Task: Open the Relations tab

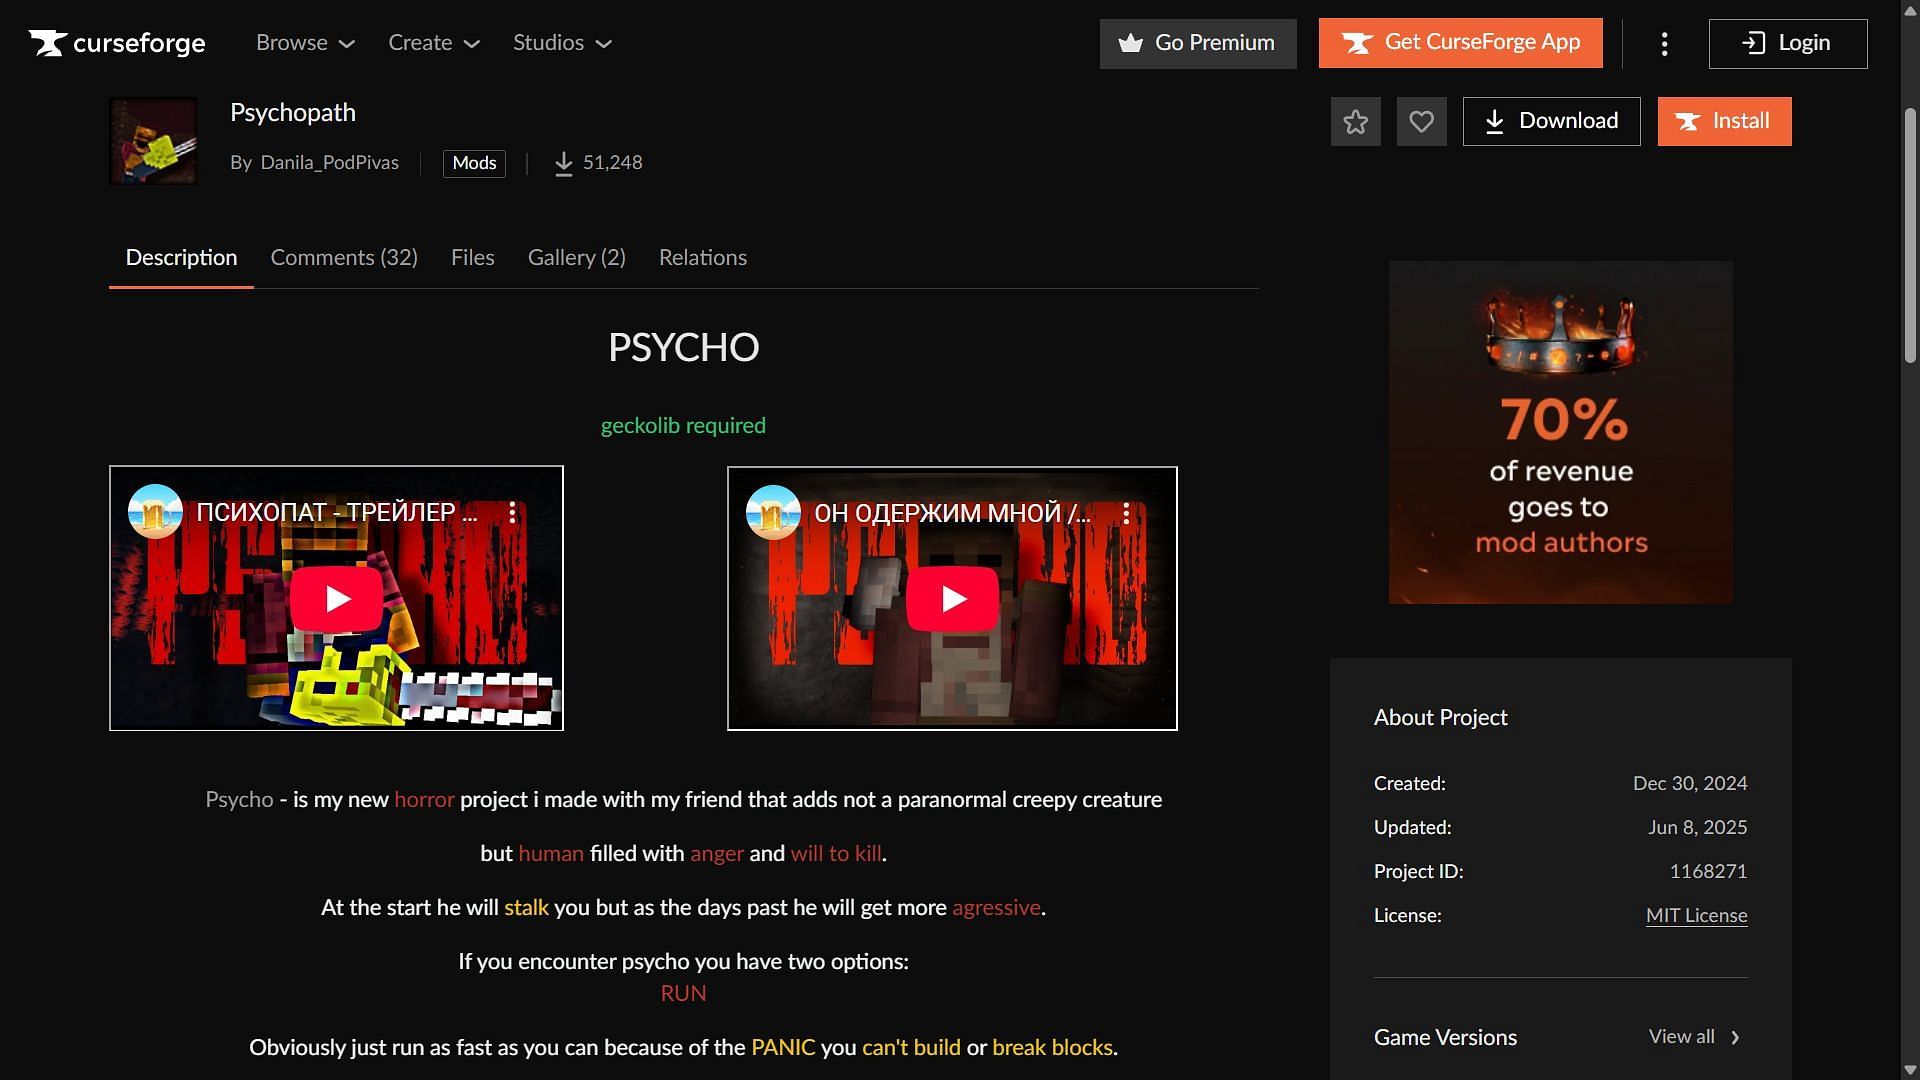Action: coord(702,258)
